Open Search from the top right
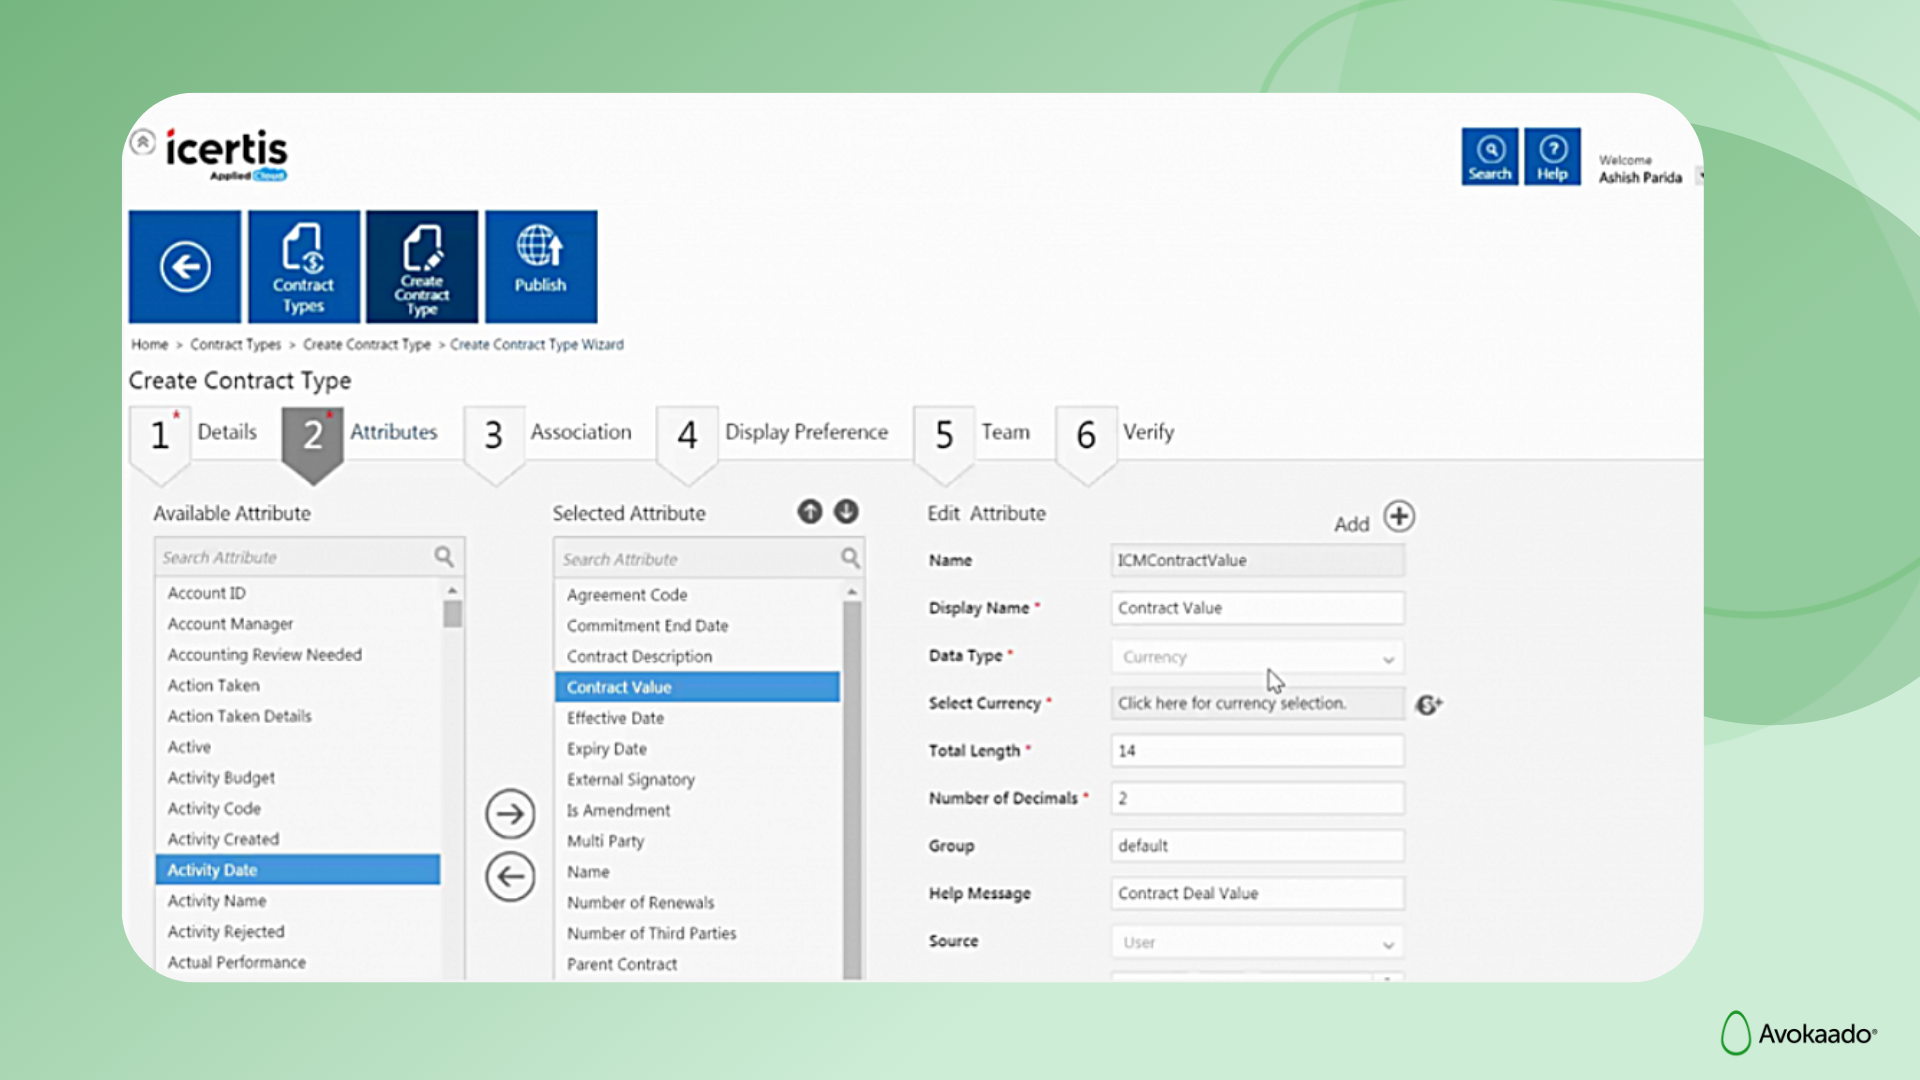This screenshot has height=1080, width=1920. (1489, 156)
